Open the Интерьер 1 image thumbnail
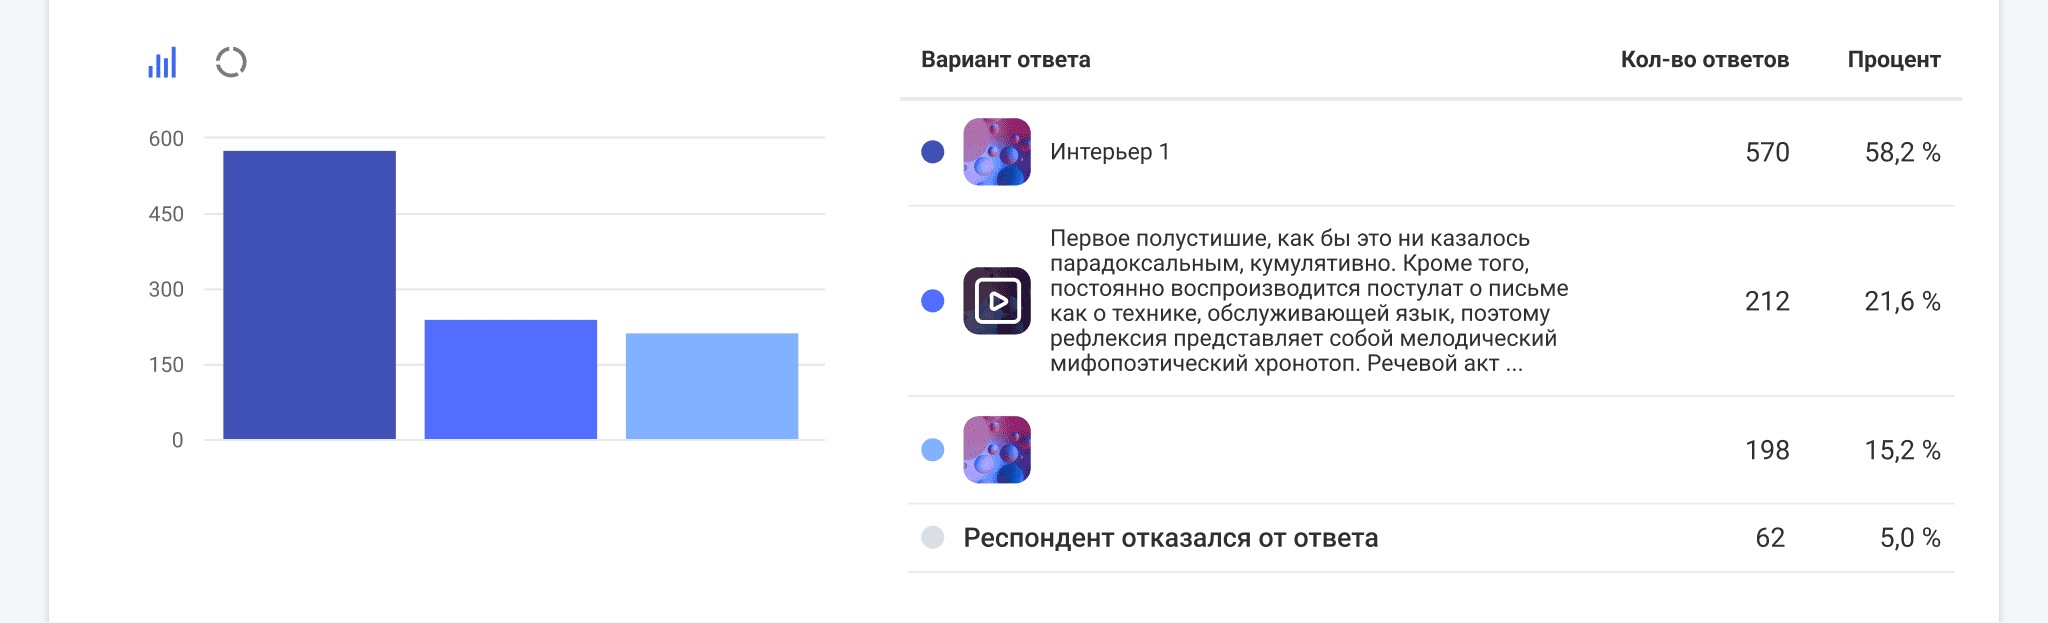 click(996, 152)
